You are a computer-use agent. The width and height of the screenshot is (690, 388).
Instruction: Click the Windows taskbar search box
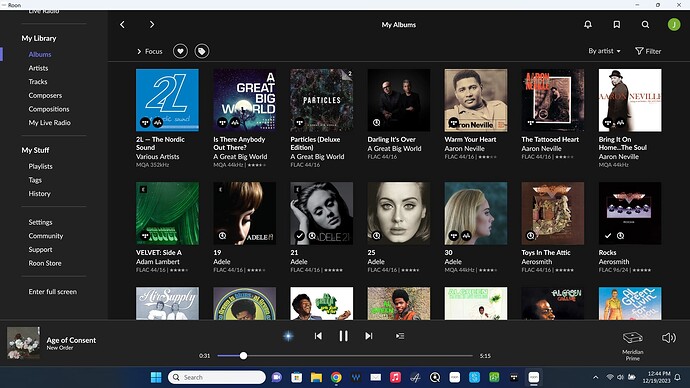tap(217, 377)
